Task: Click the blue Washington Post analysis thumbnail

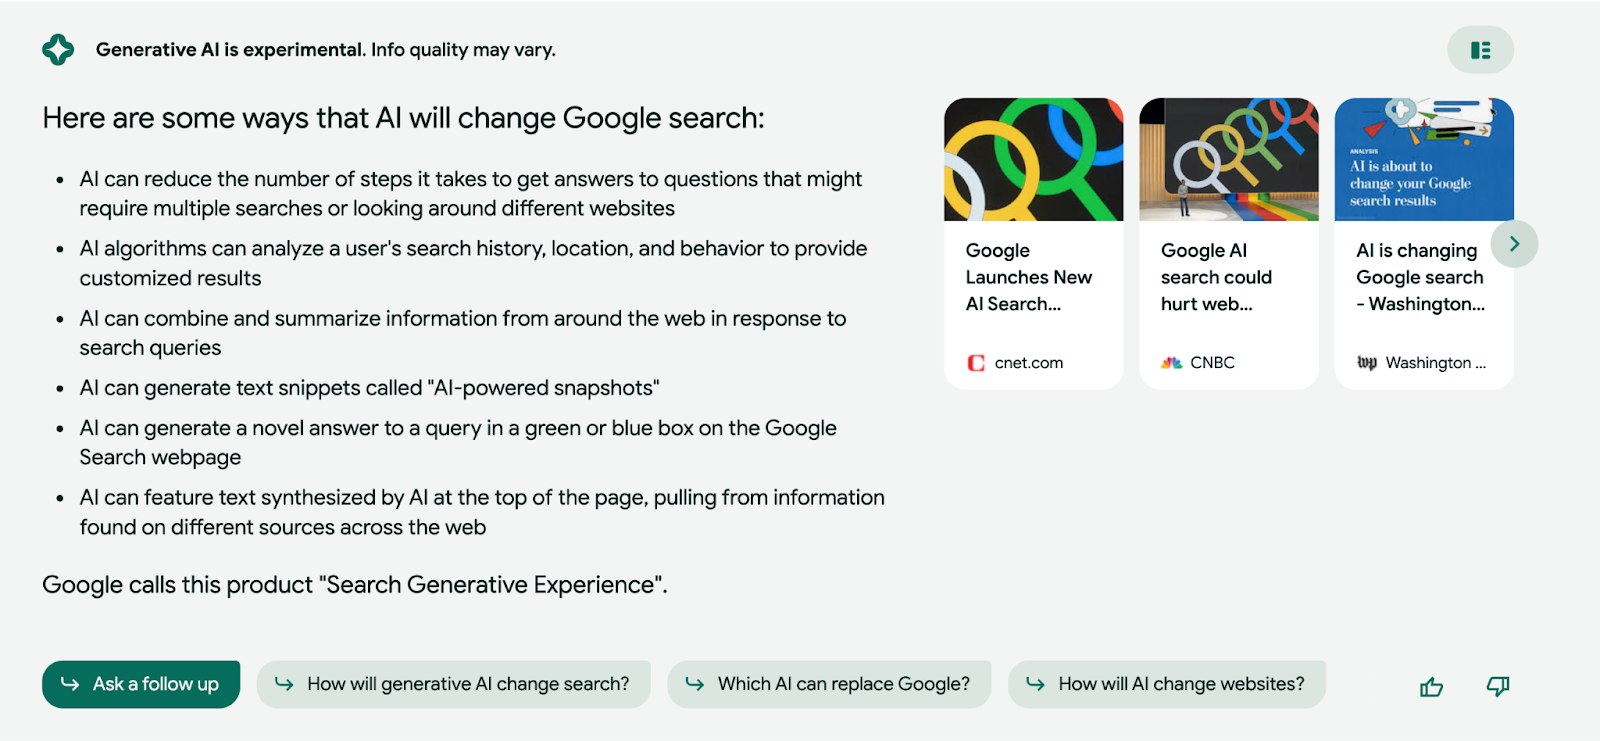Action: tap(1424, 159)
